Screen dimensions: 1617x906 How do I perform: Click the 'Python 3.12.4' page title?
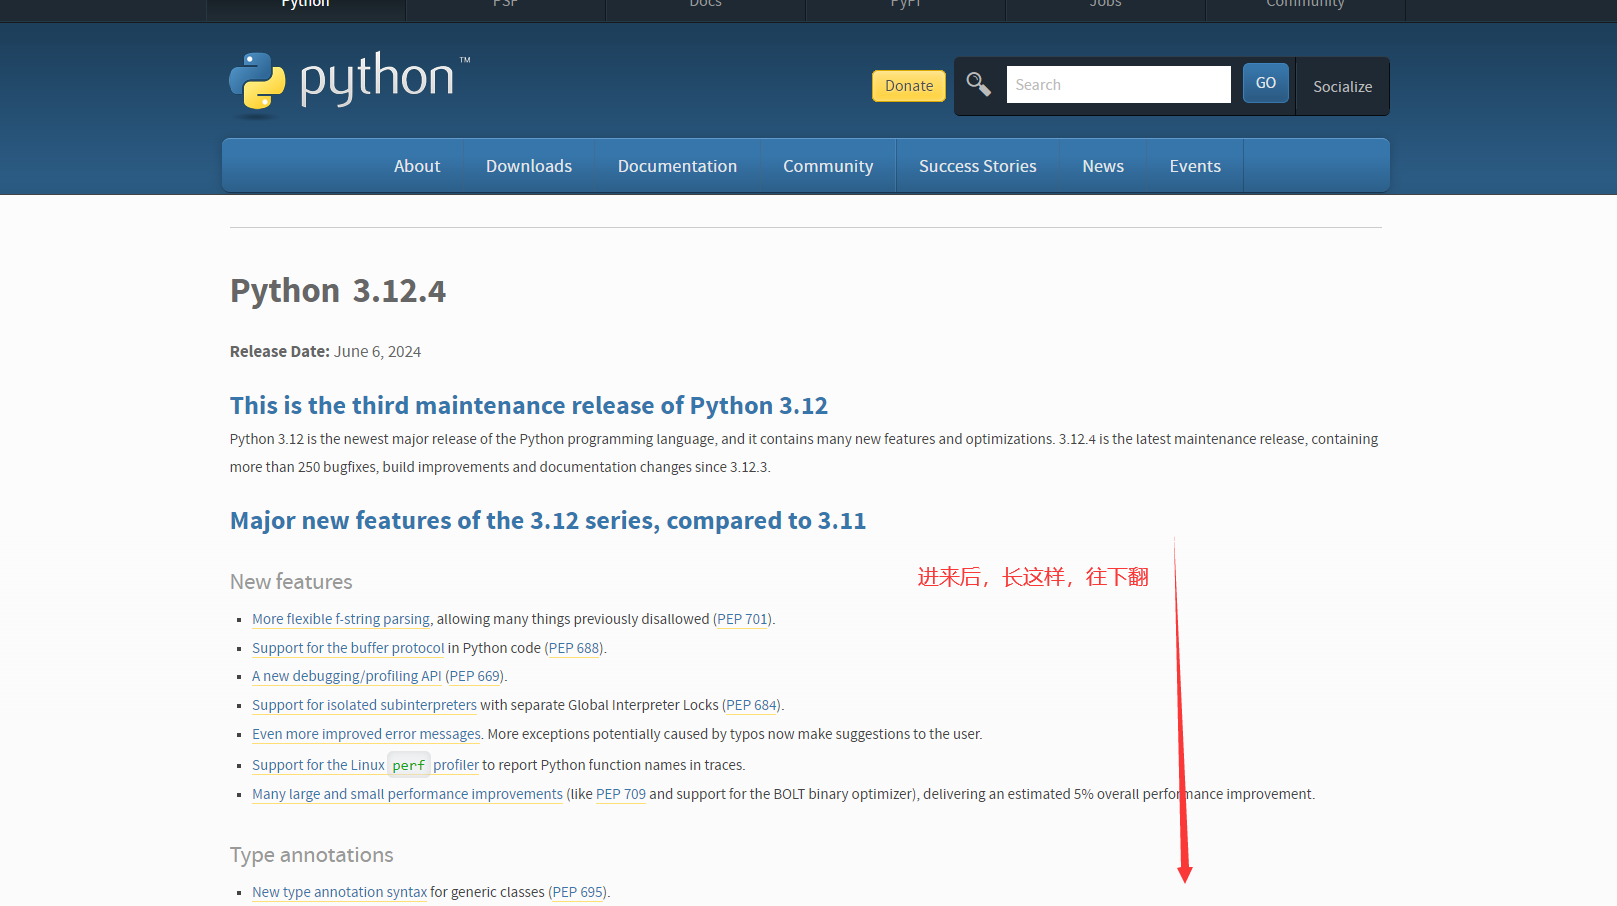338,291
